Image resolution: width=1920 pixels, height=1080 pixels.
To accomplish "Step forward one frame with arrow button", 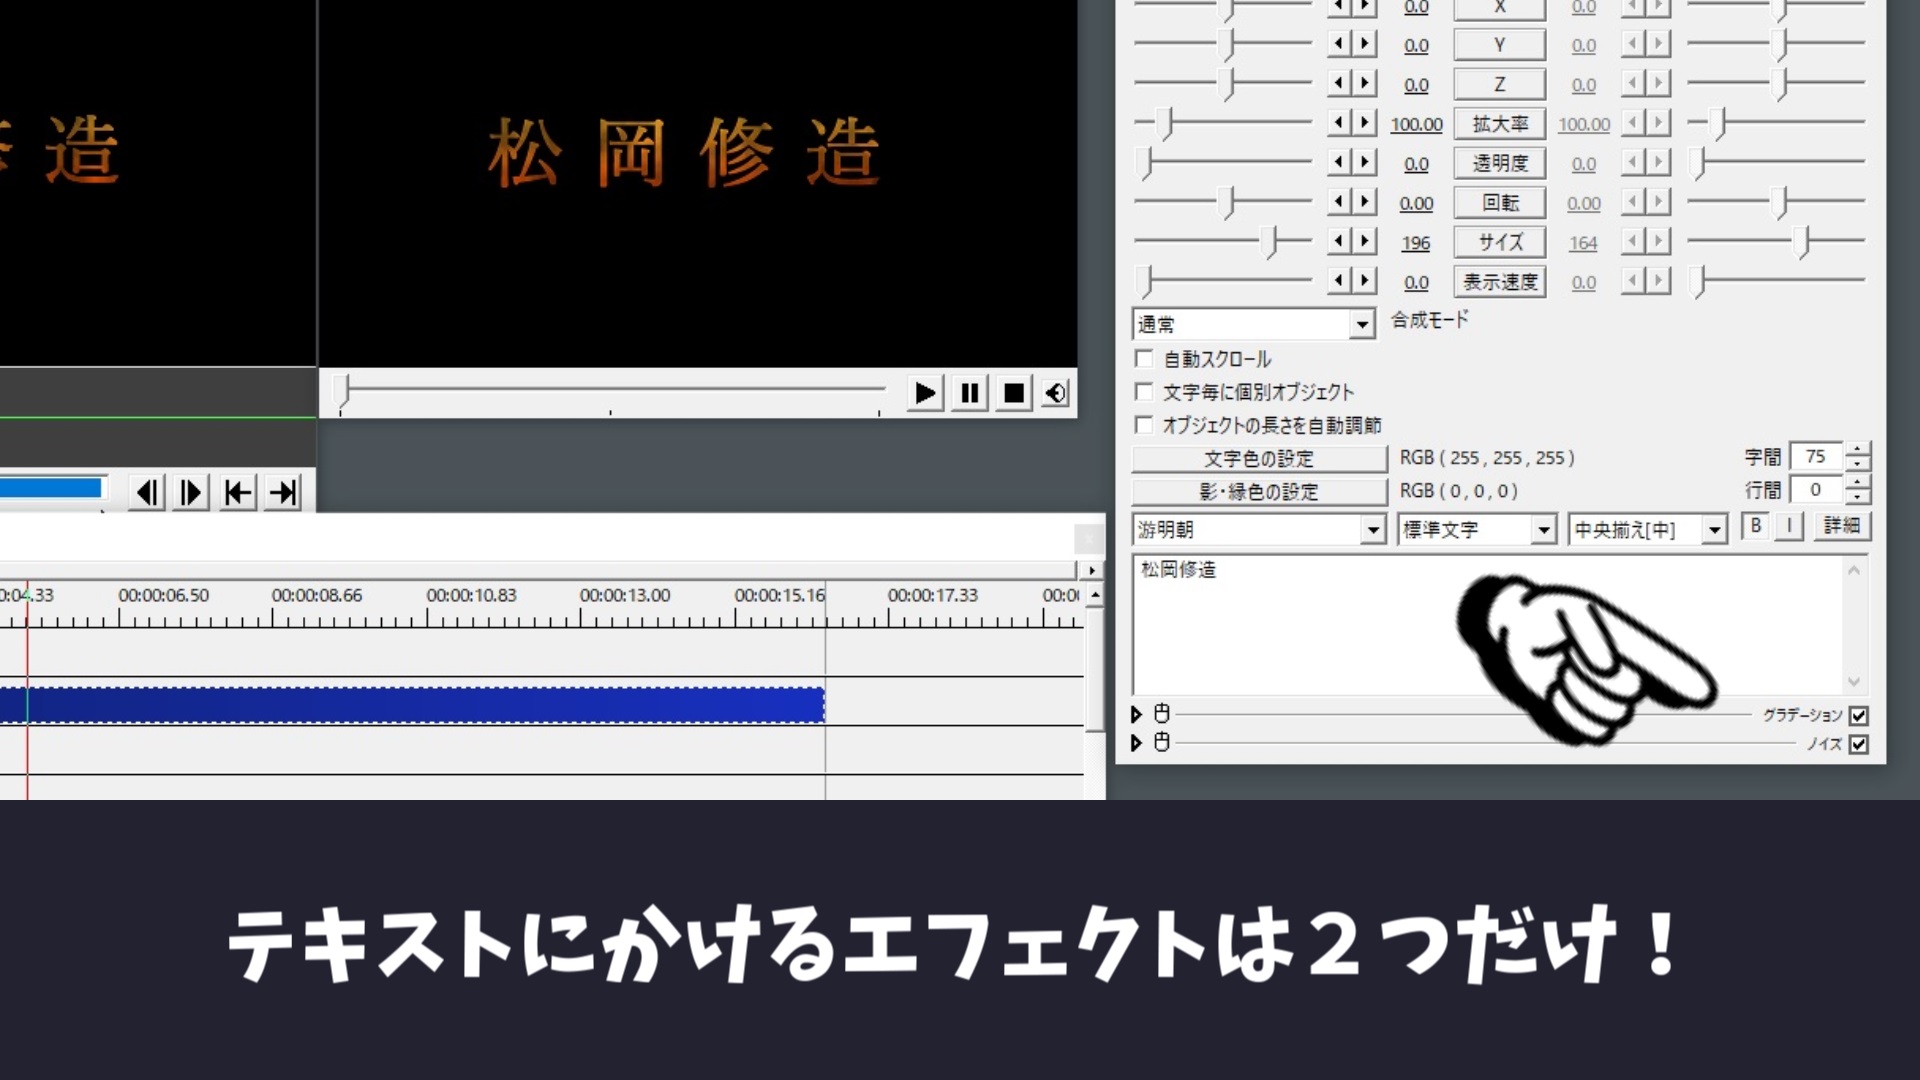I will pyautogui.click(x=191, y=492).
